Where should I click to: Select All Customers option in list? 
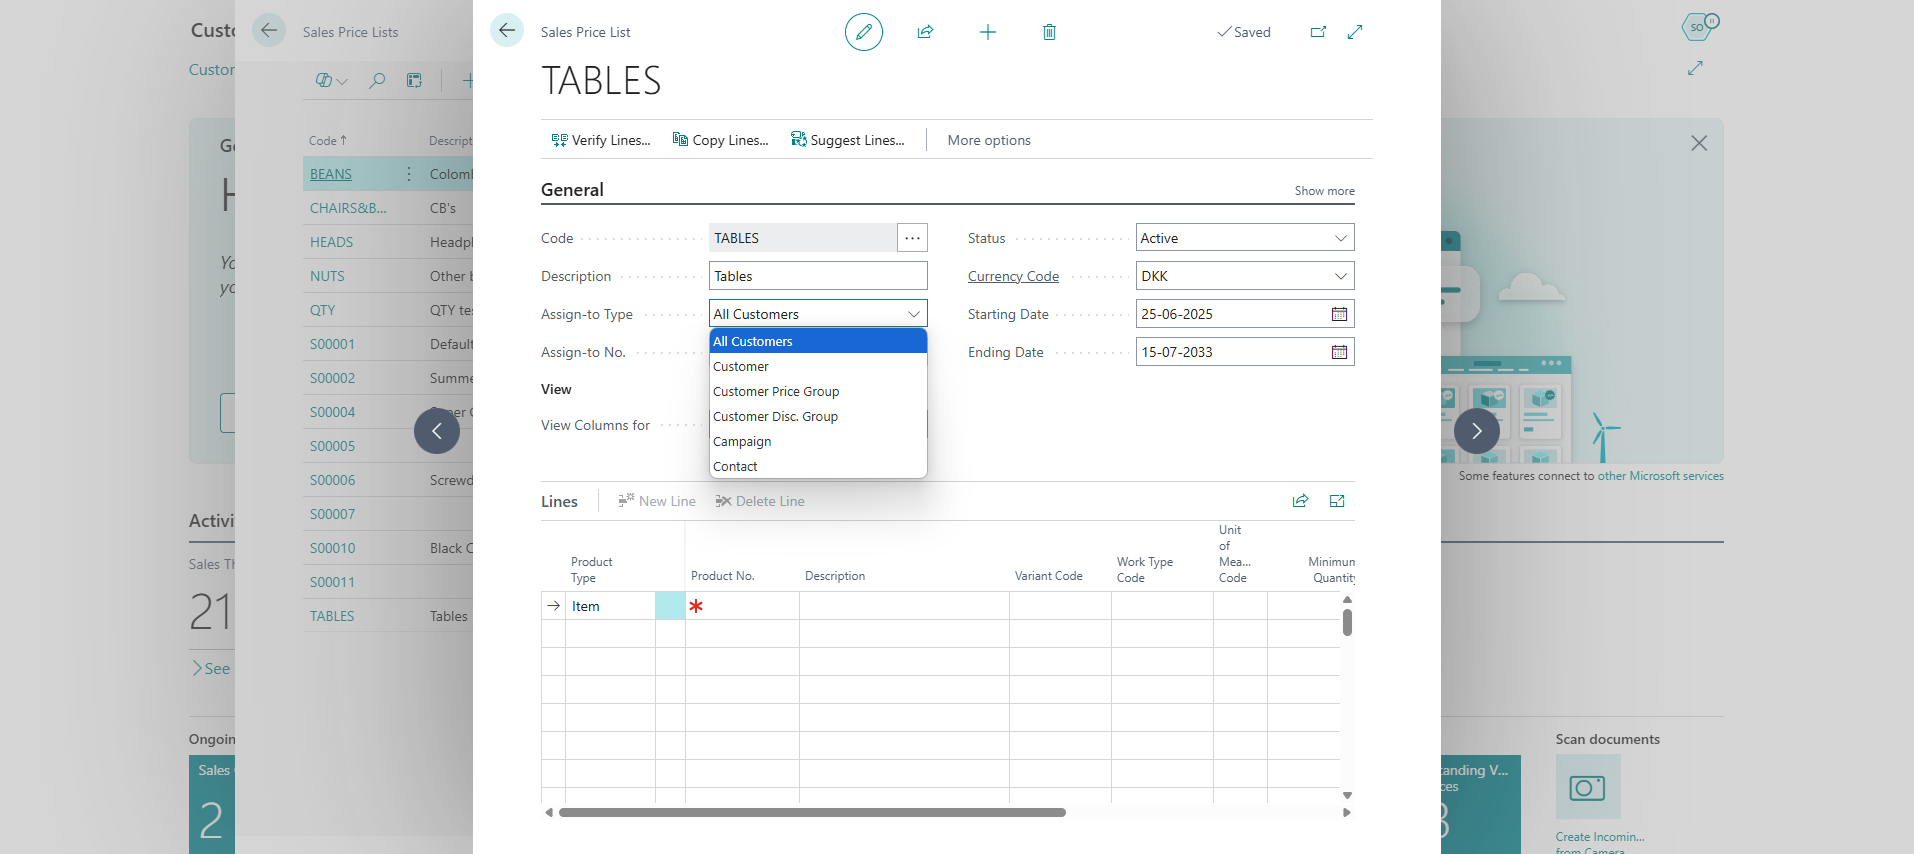point(818,341)
